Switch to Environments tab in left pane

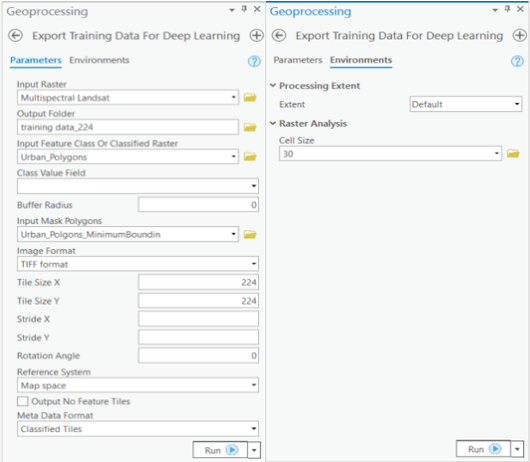pos(99,60)
